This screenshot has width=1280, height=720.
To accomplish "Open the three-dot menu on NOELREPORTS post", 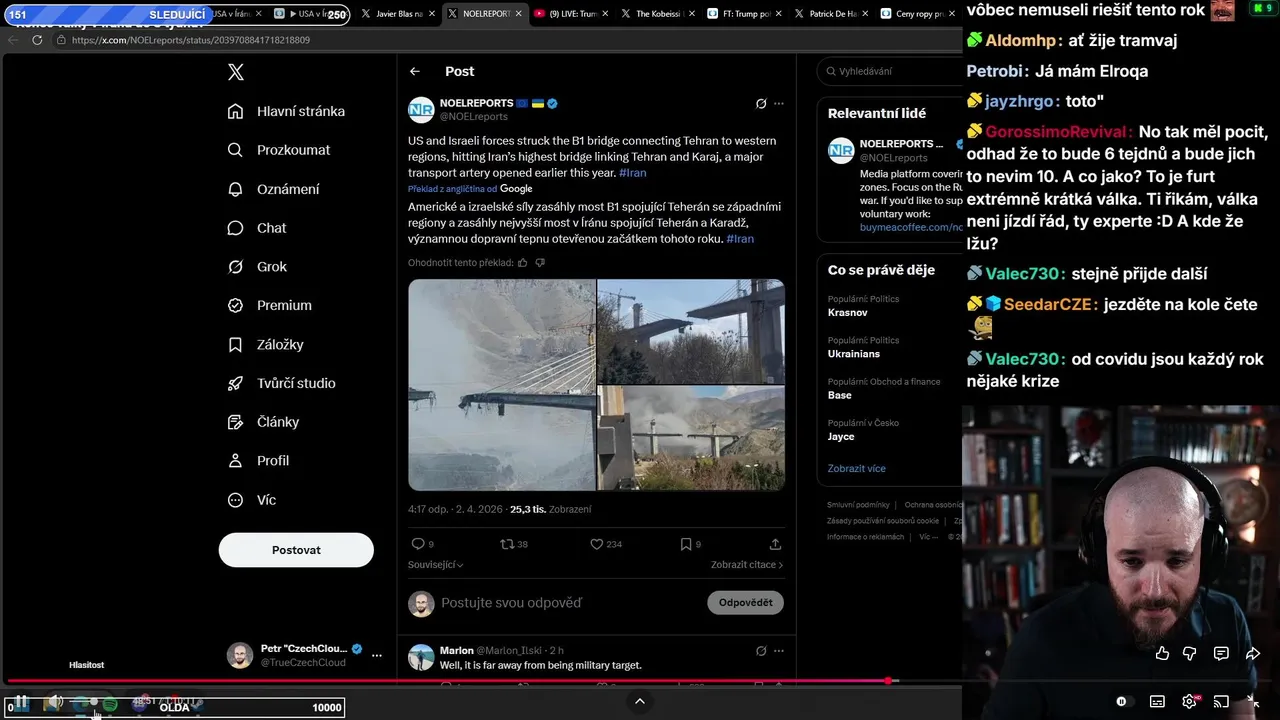I will 779,103.
